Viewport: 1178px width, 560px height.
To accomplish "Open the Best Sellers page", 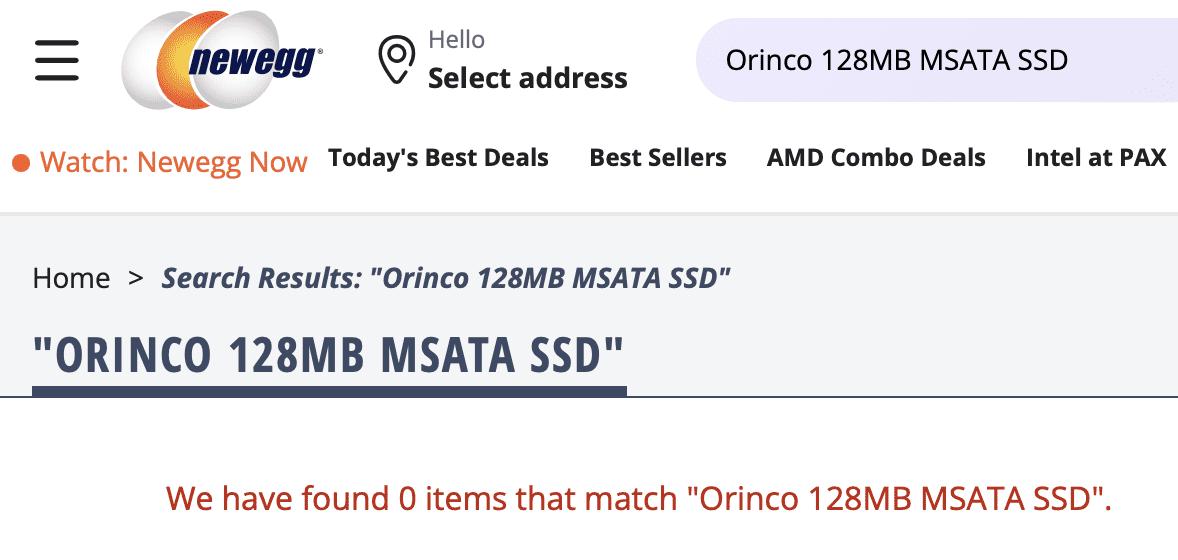I will click(658, 158).
